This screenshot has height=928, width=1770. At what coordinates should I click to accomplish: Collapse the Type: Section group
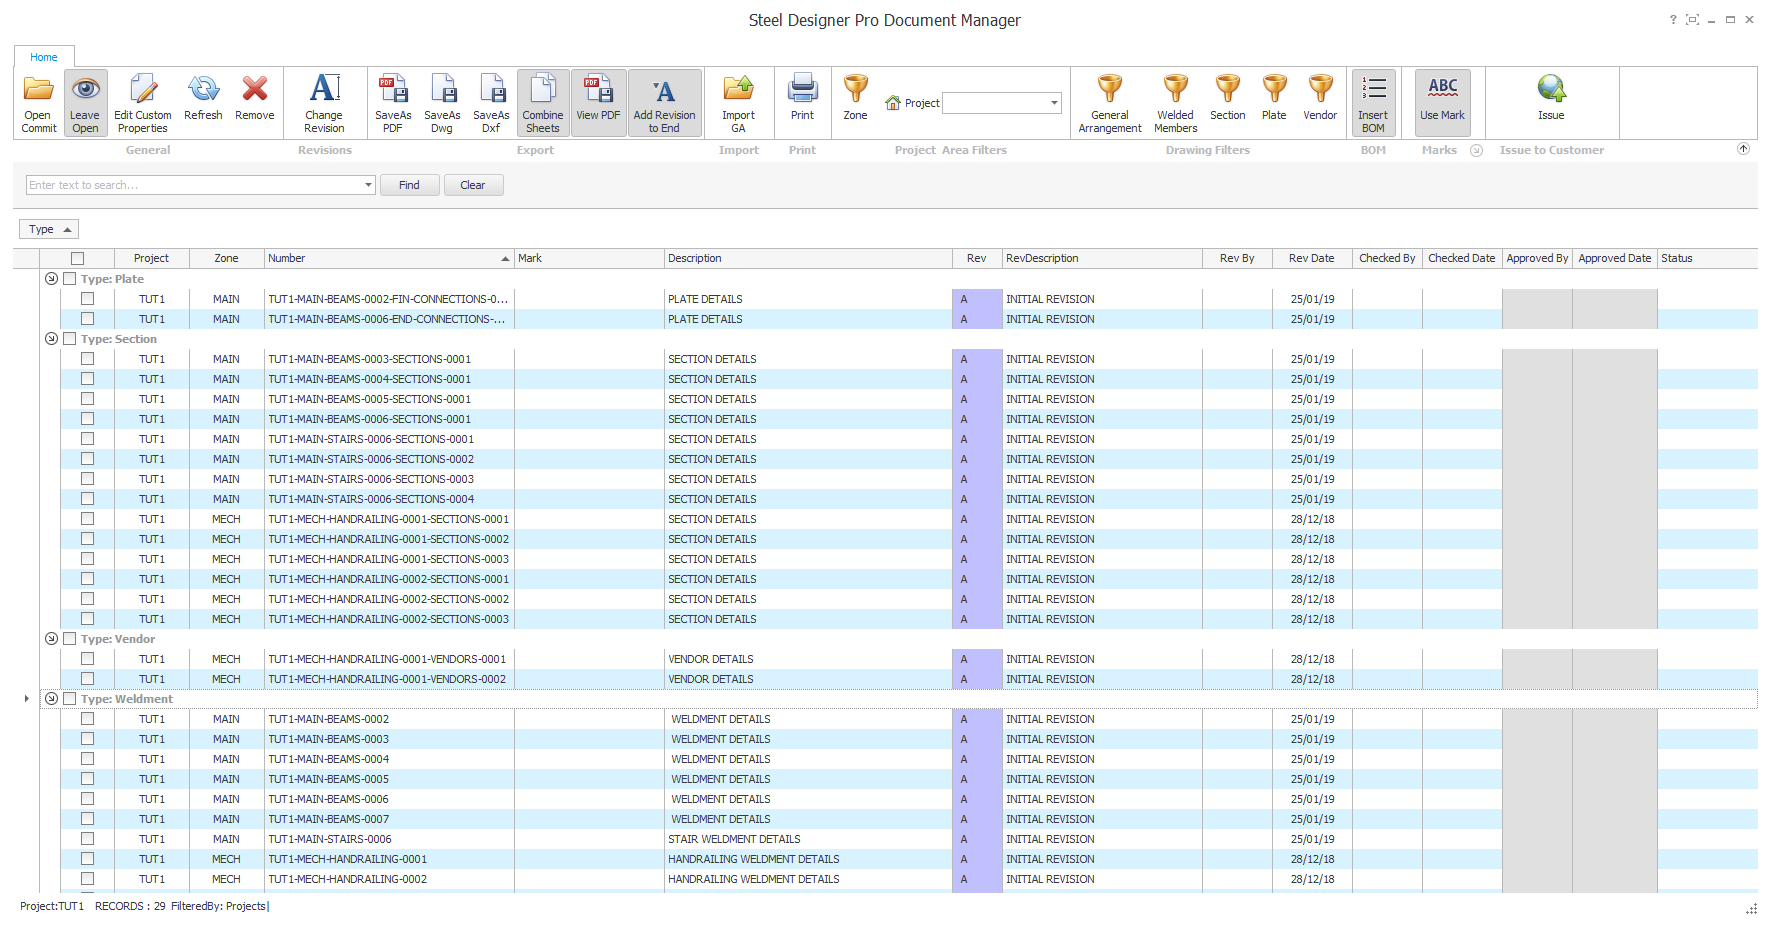pos(51,339)
